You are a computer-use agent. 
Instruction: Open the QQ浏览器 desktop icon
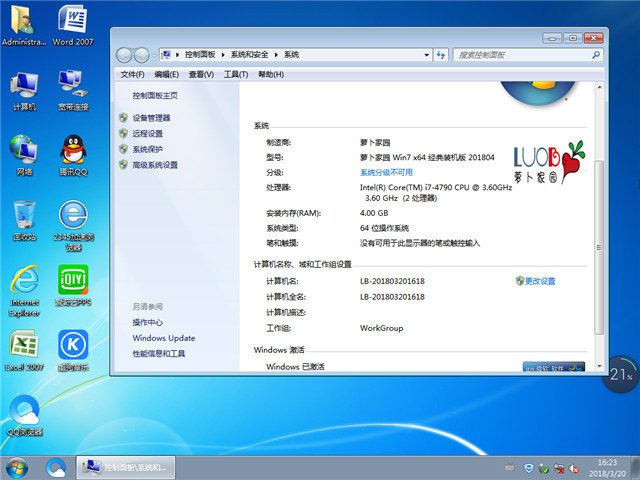click(x=24, y=416)
